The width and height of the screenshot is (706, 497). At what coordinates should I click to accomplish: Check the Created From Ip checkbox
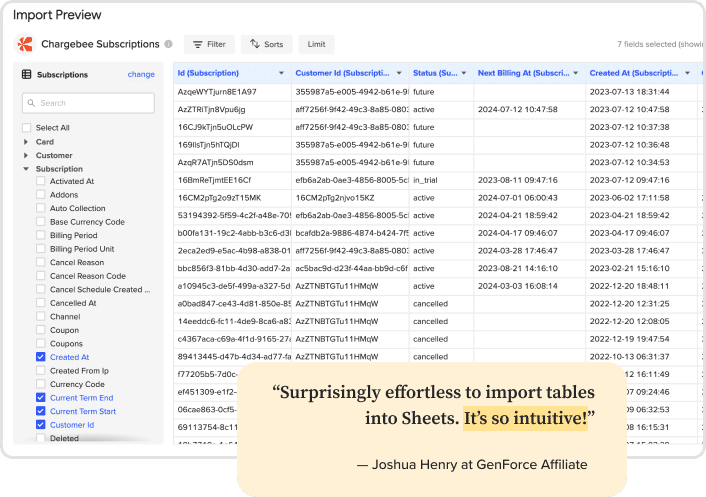pos(41,370)
